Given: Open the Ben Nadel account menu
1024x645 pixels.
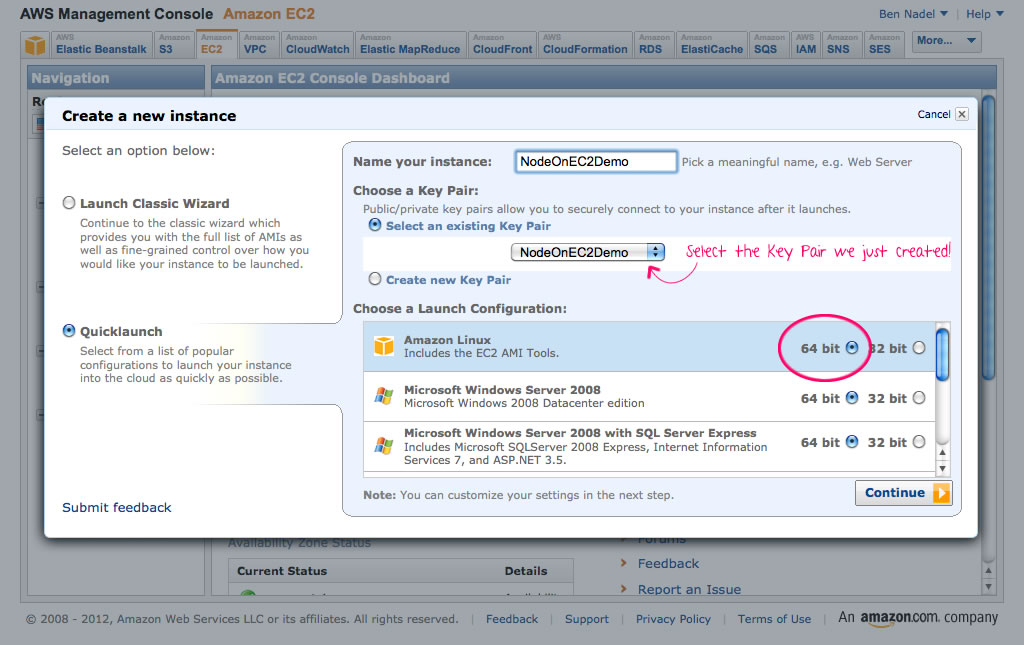Looking at the screenshot, I should coord(913,14).
